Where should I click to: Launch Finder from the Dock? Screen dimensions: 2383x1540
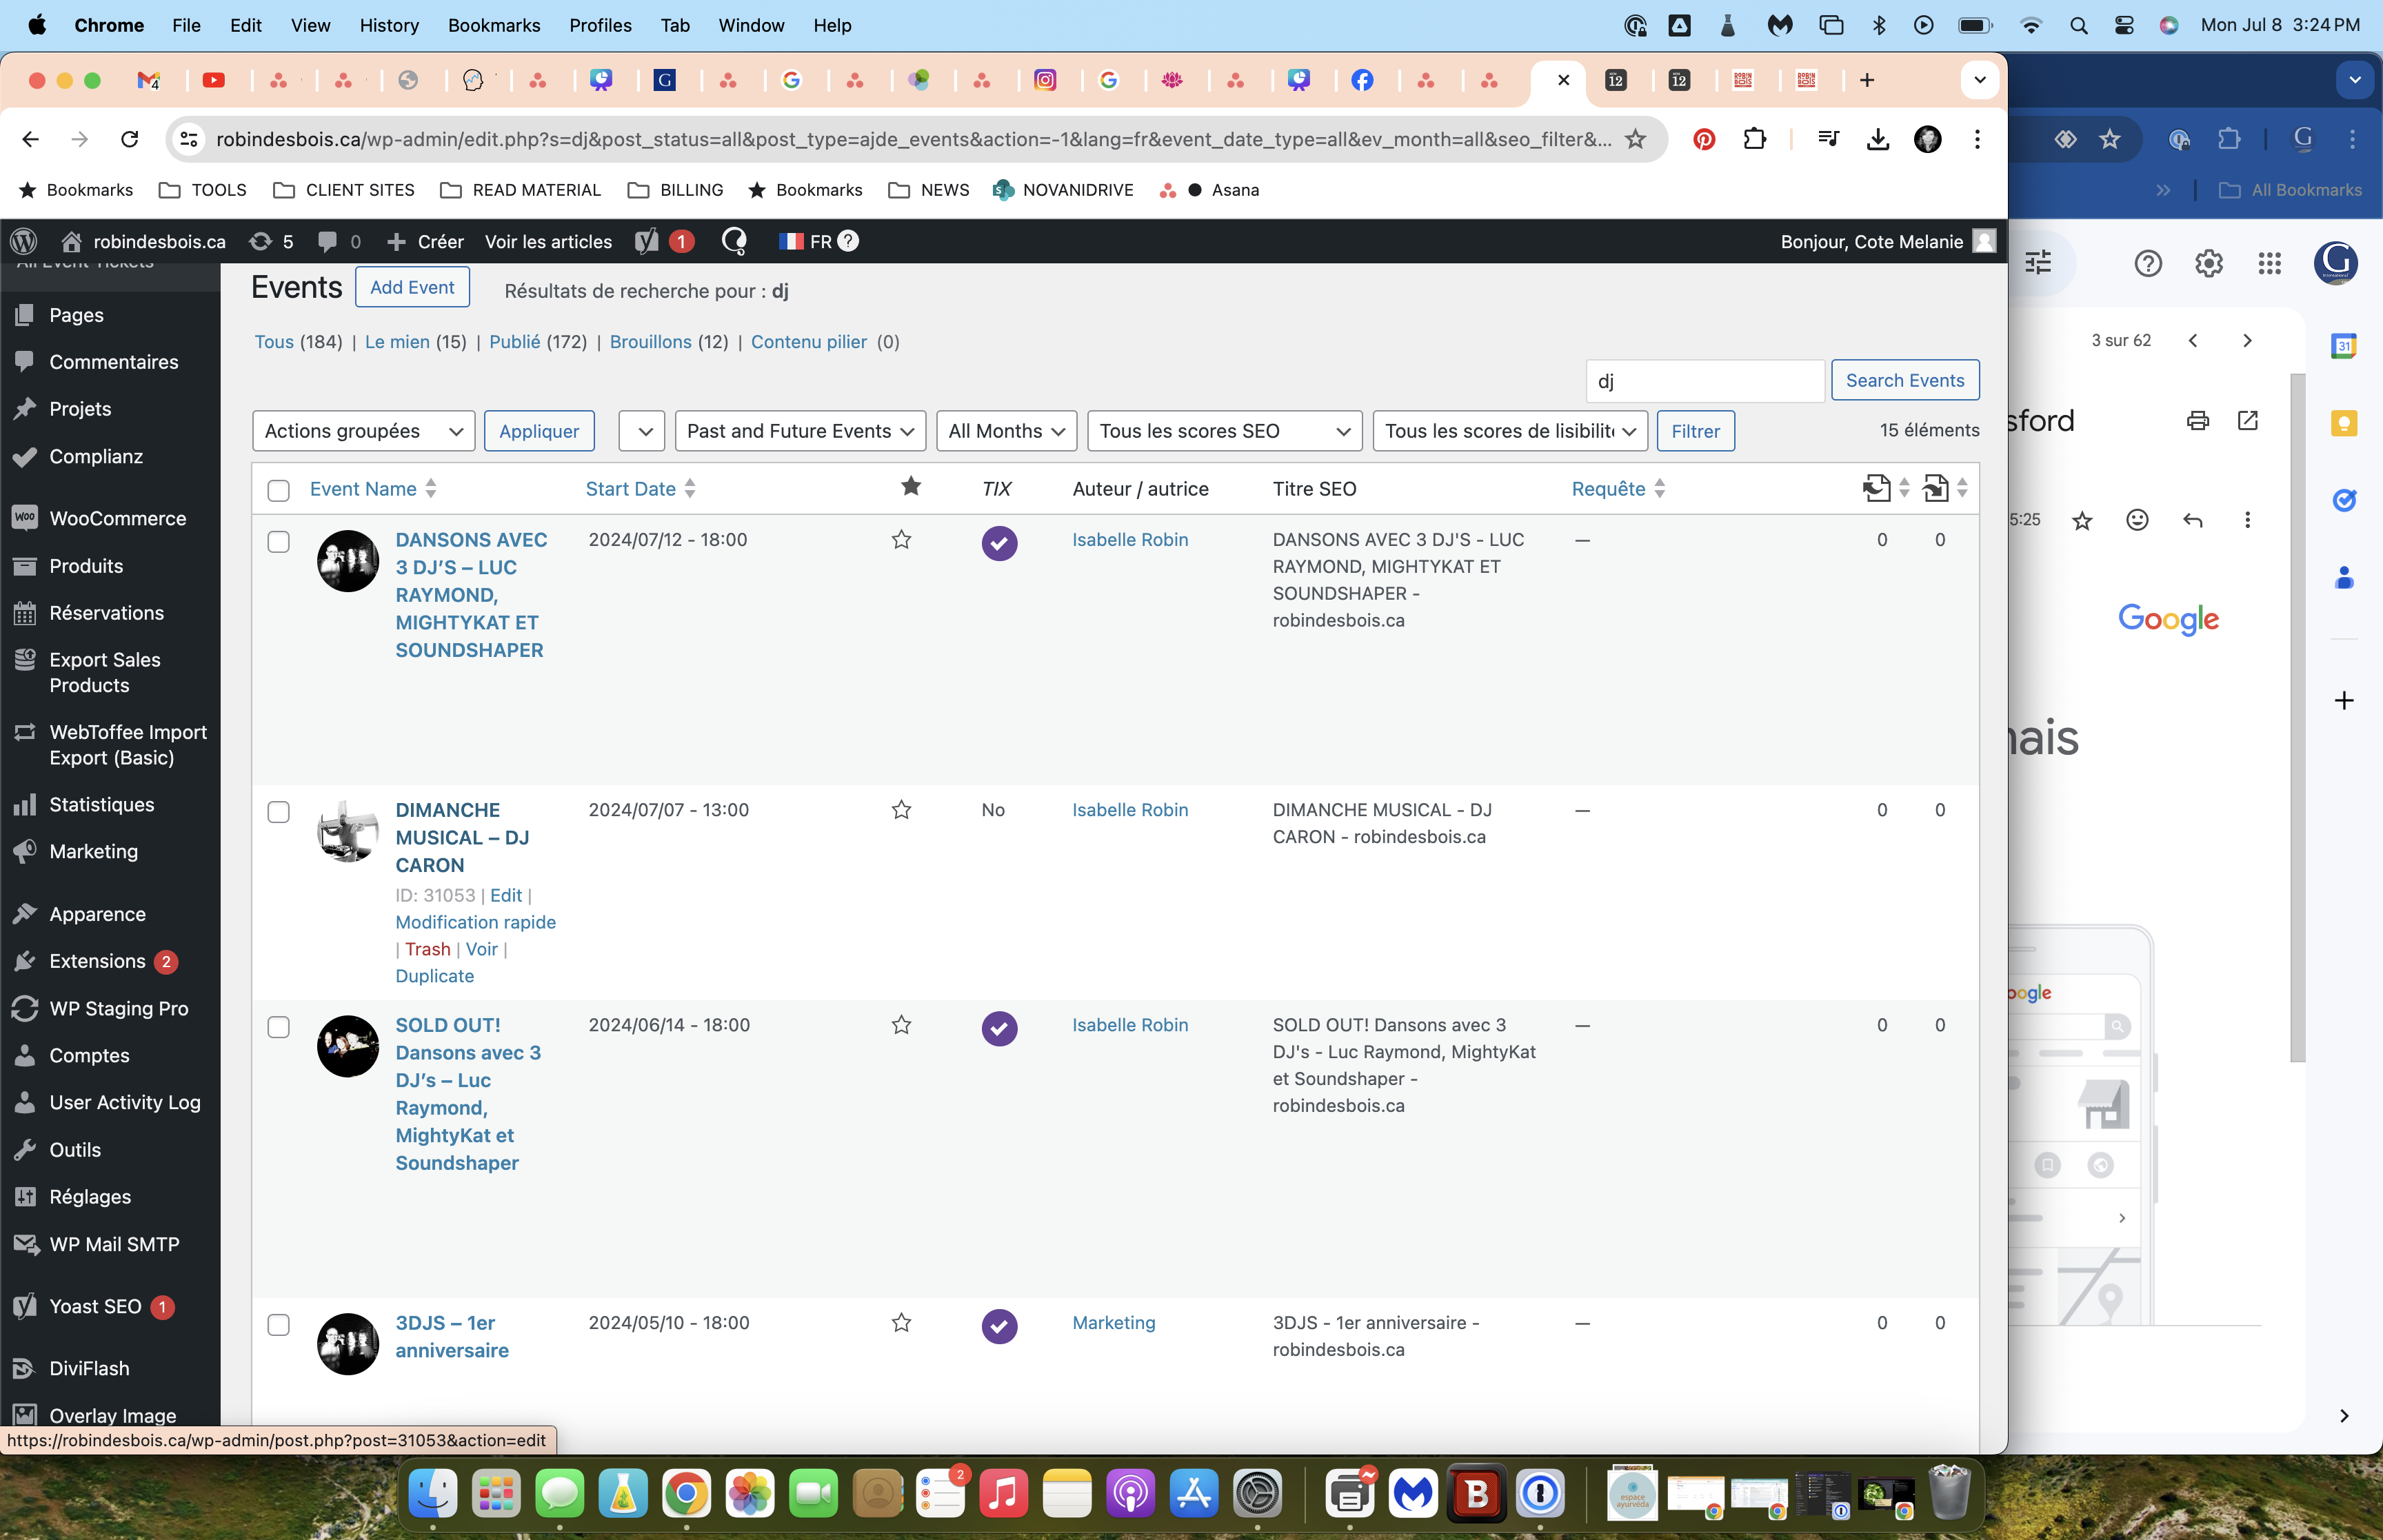tap(433, 1494)
